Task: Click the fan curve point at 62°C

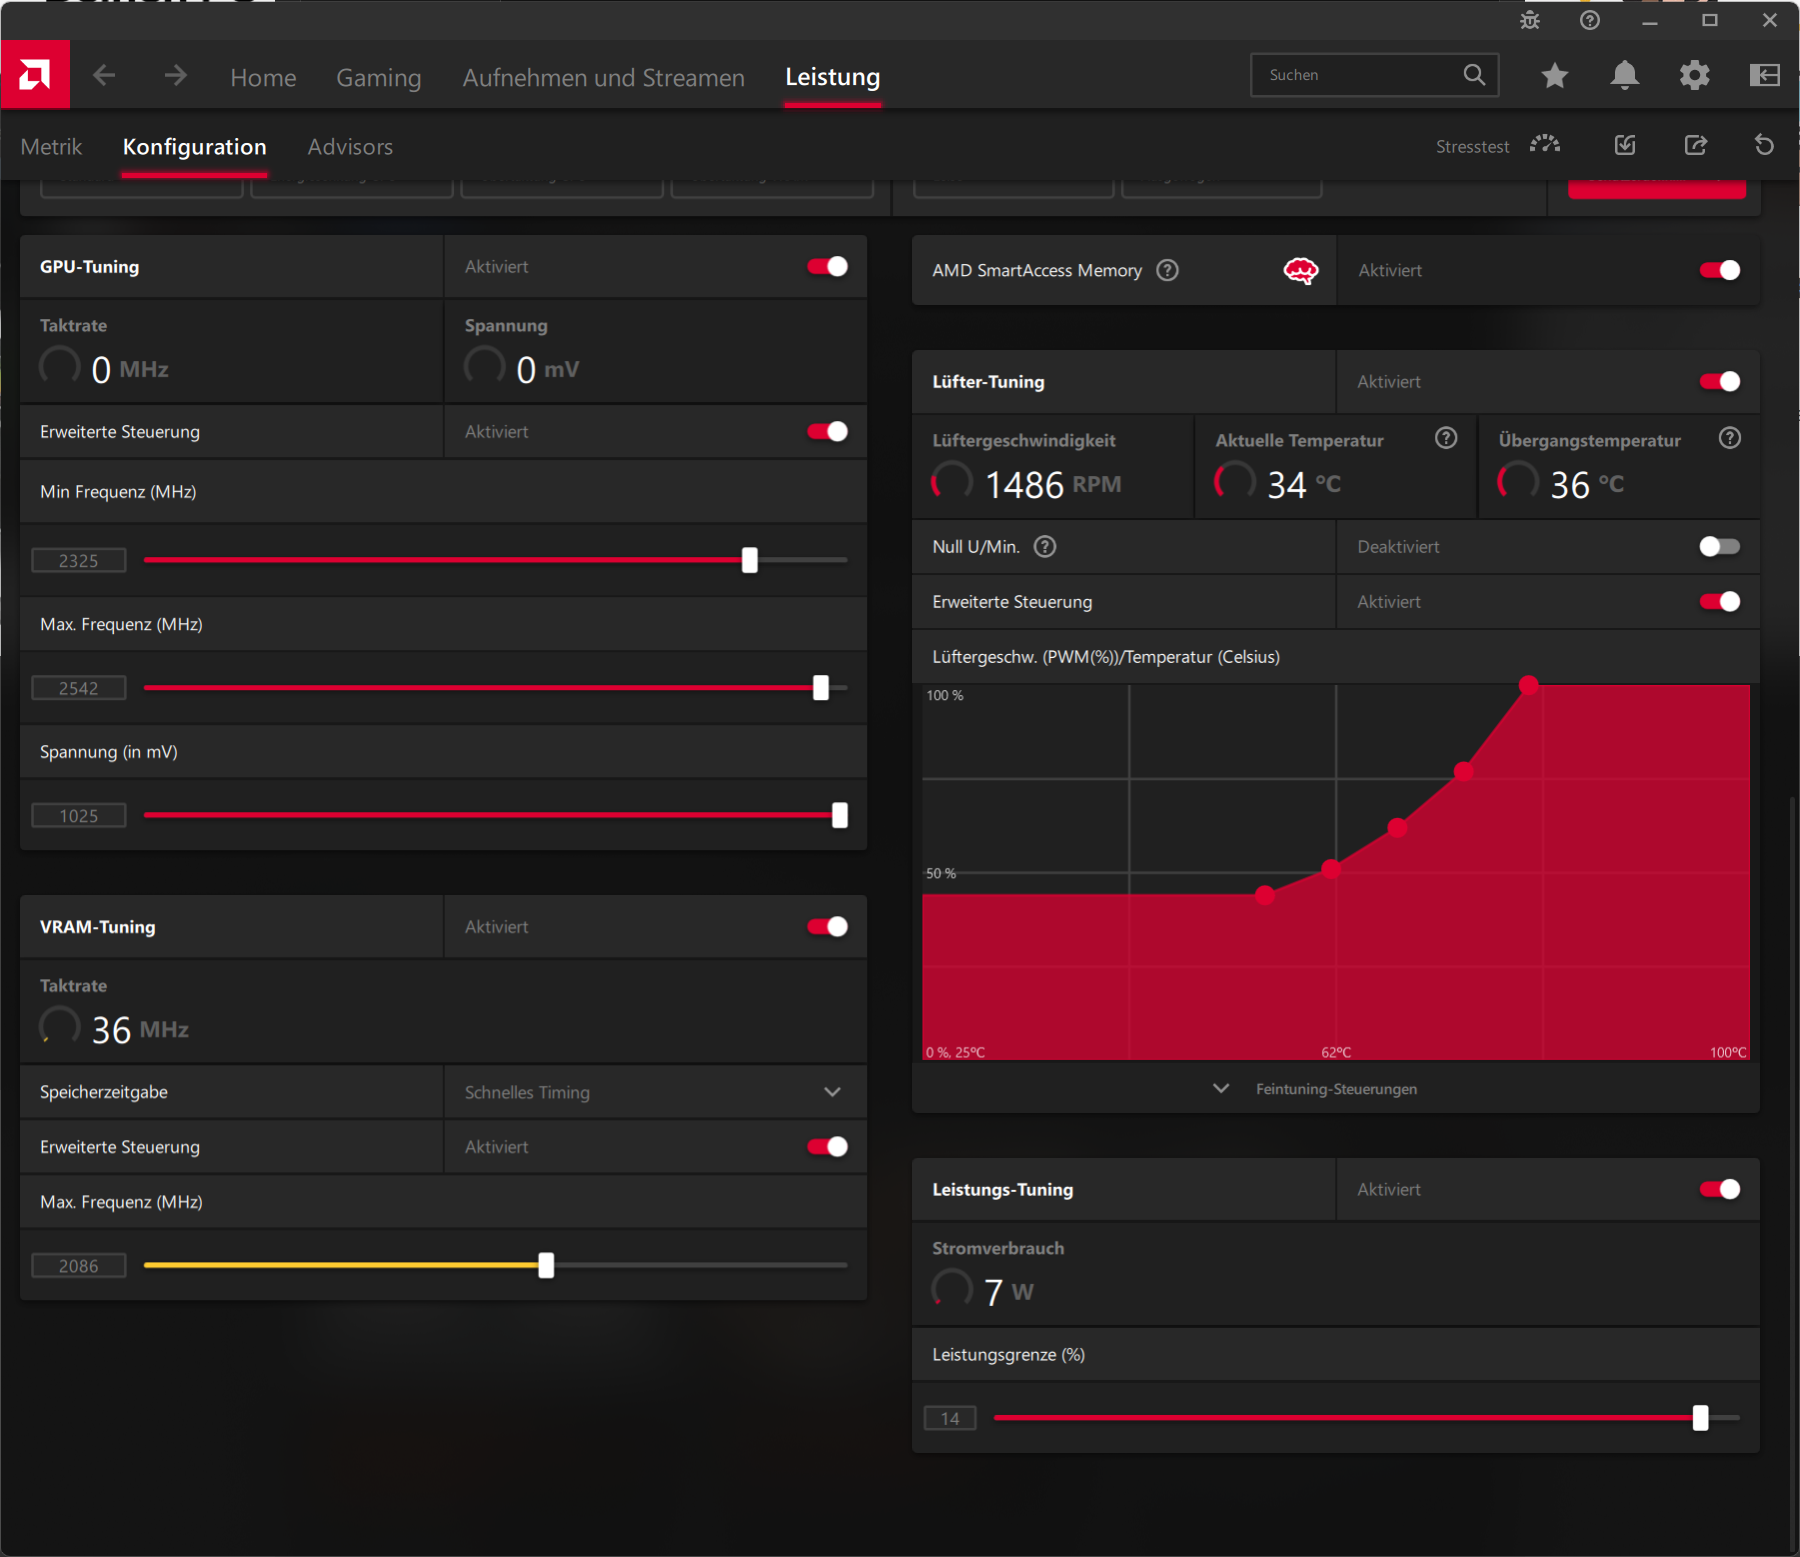Action: click(1331, 869)
